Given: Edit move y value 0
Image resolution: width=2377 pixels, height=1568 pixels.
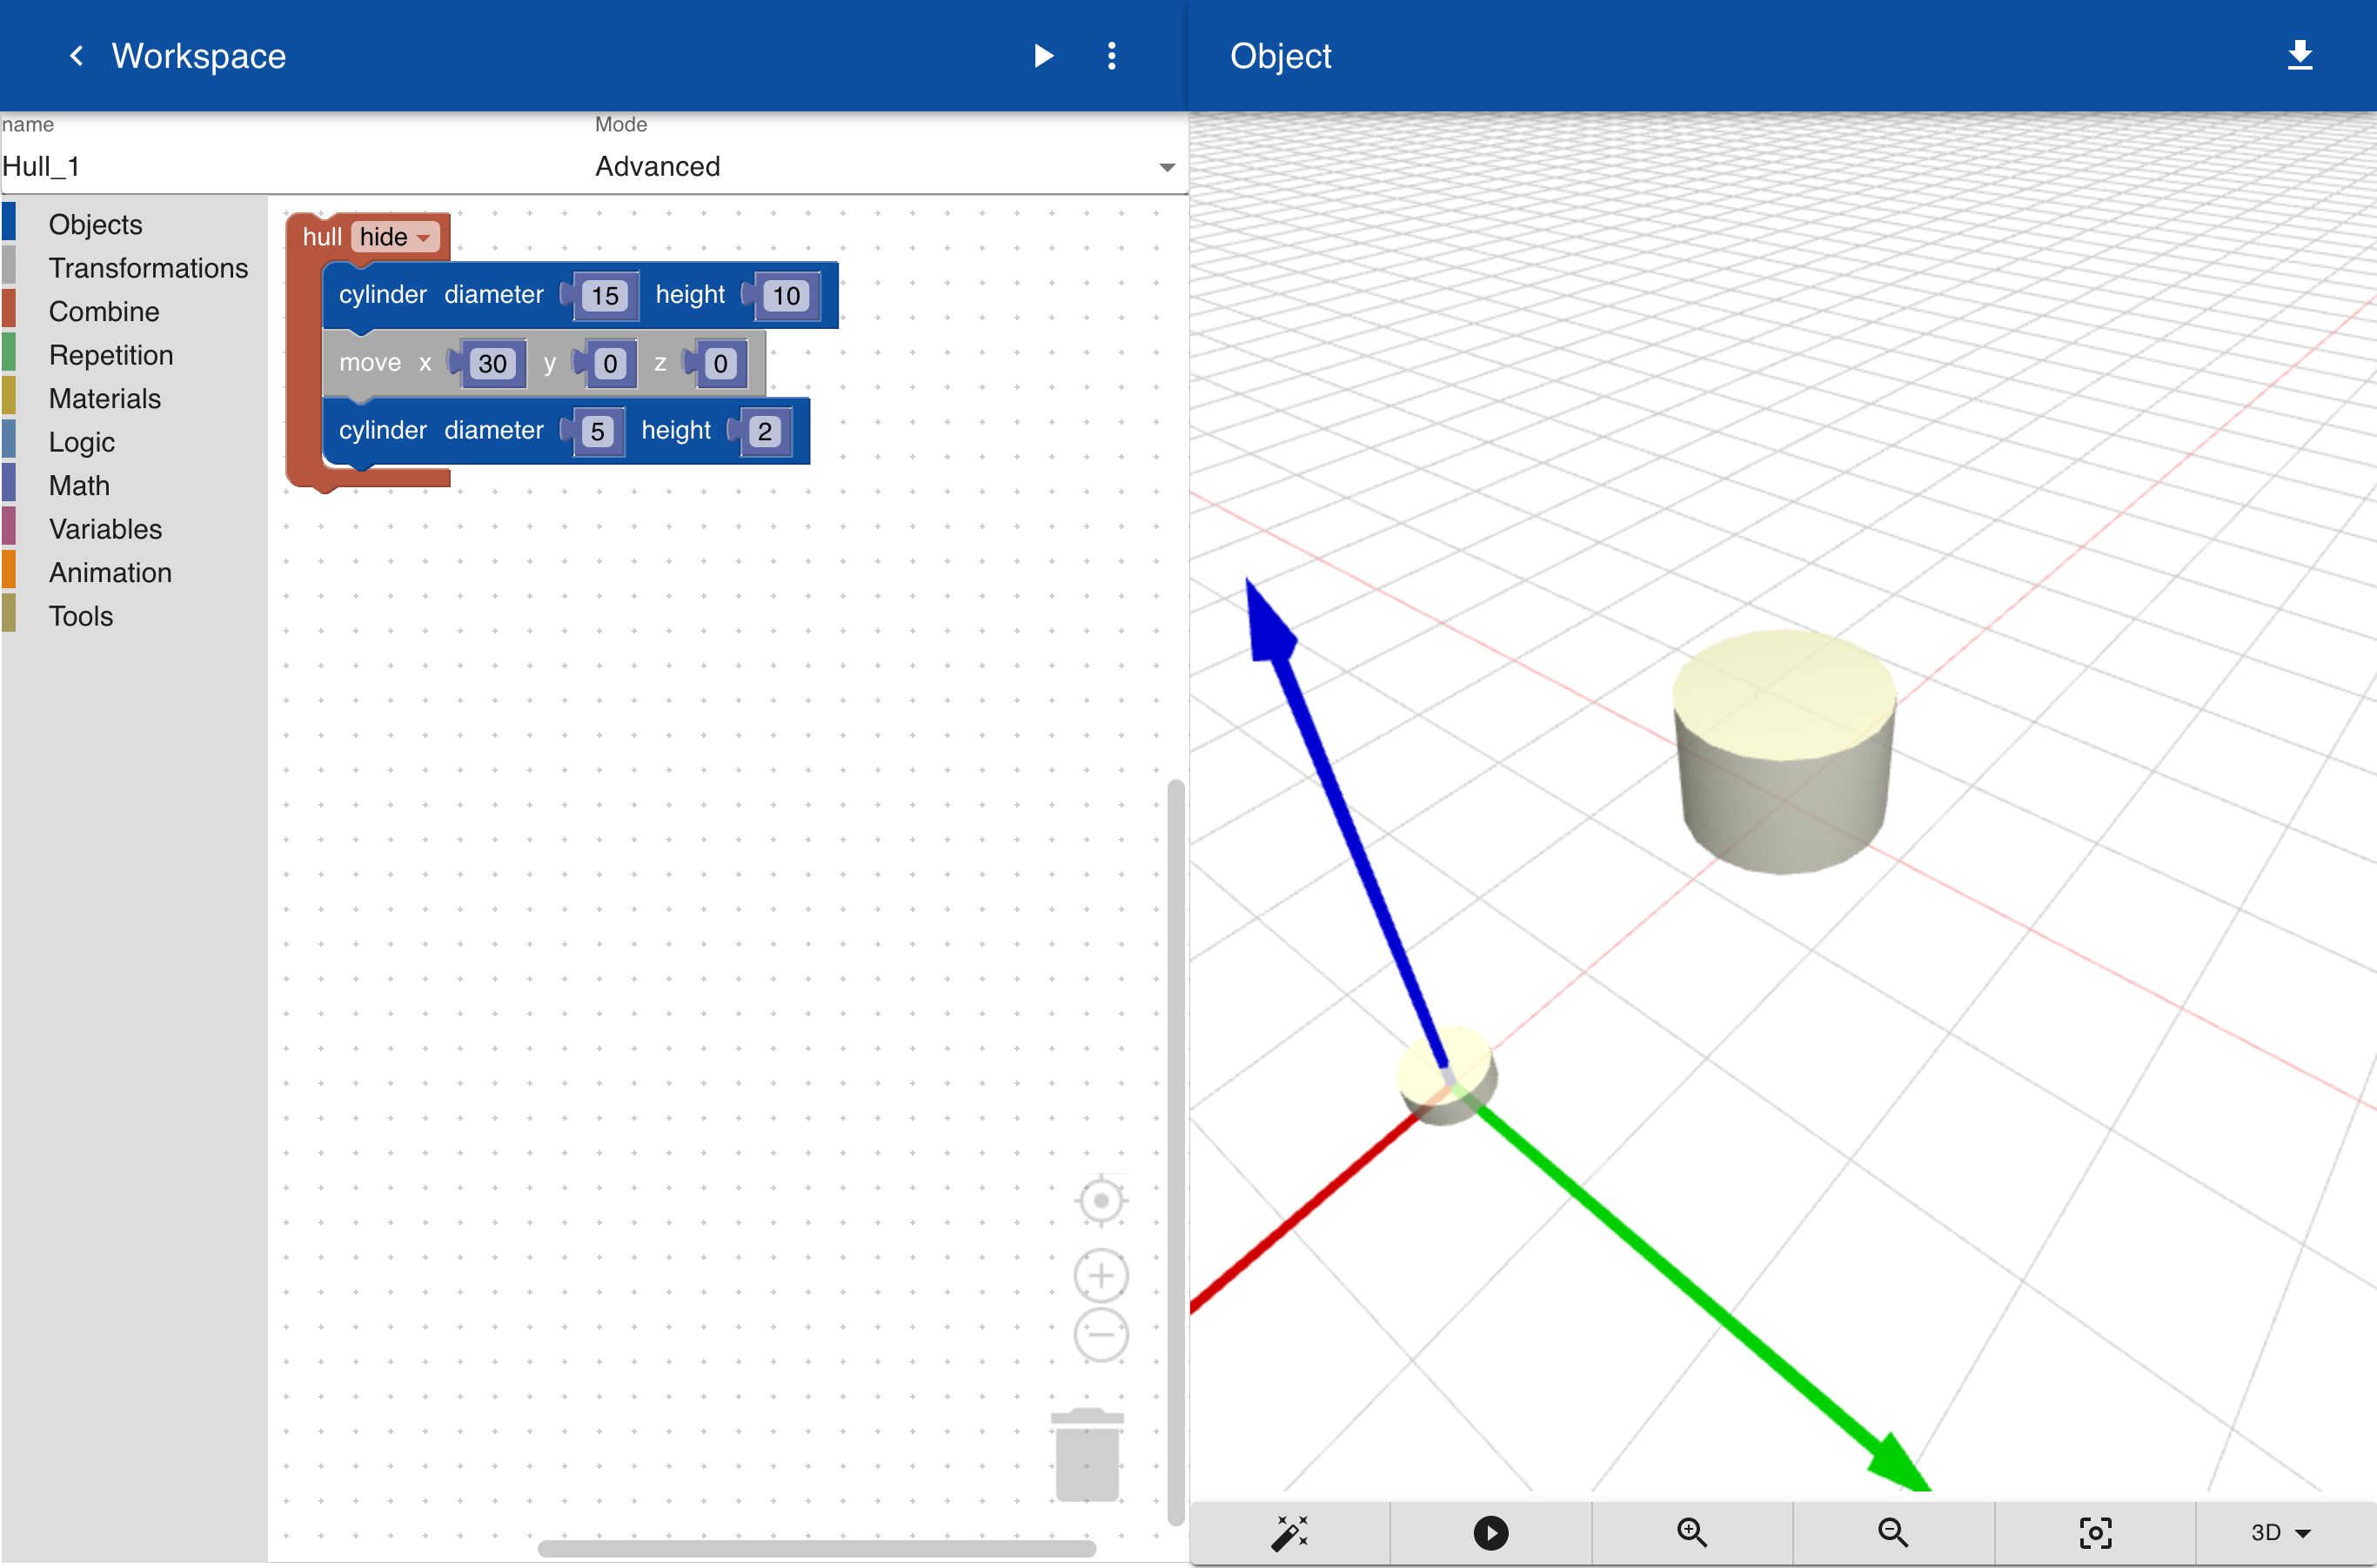Looking at the screenshot, I should (610, 364).
